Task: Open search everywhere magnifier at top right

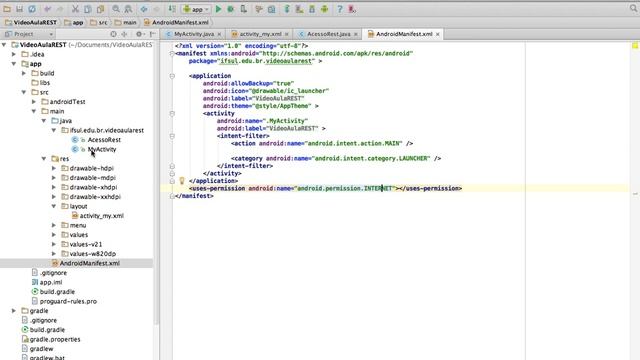Action: [633, 9]
